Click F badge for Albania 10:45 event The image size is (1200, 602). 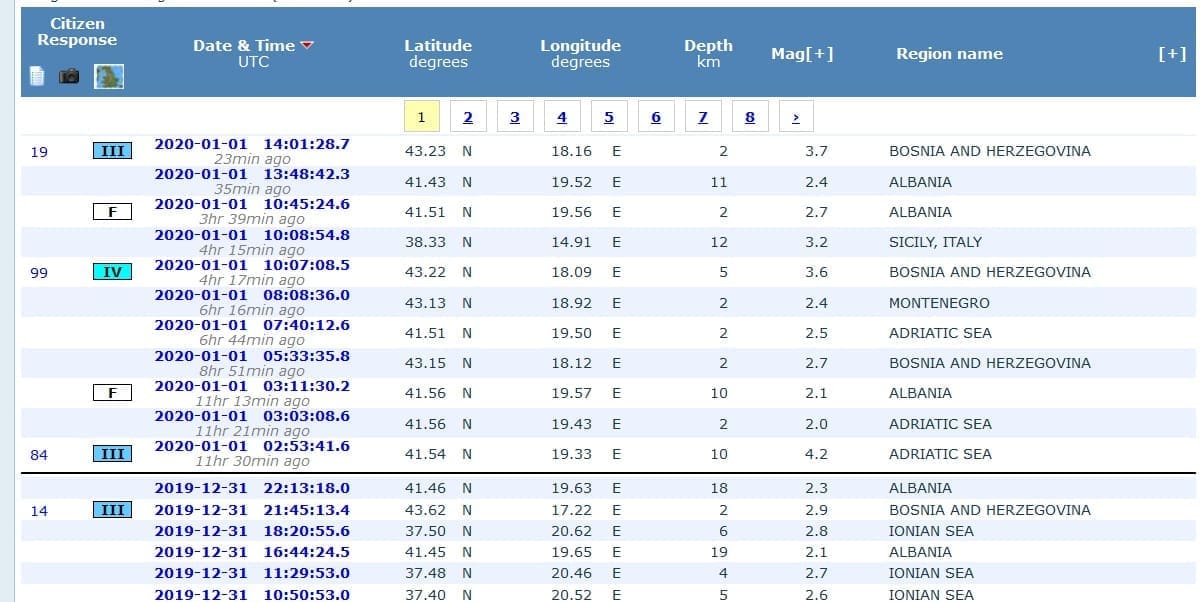click(x=112, y=212)
